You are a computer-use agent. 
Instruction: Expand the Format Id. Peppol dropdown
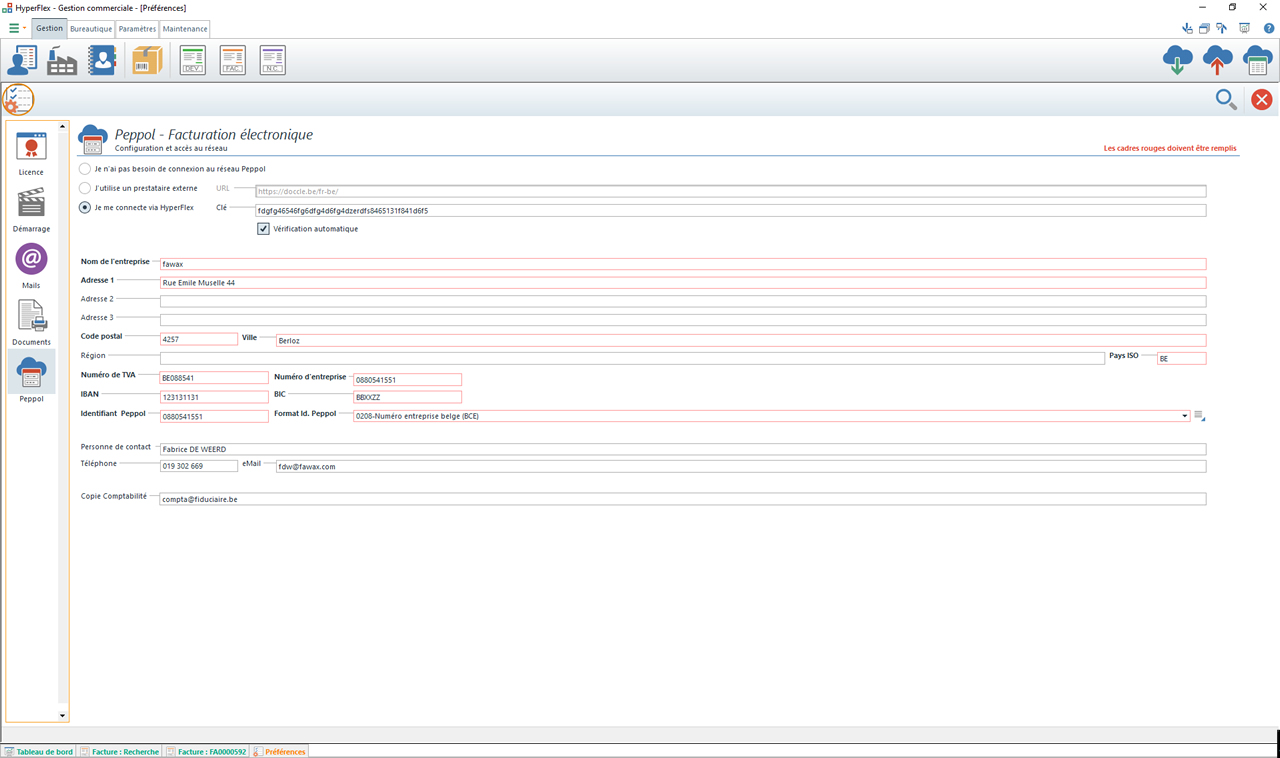pyautogui.click(x=1184, y=416)
